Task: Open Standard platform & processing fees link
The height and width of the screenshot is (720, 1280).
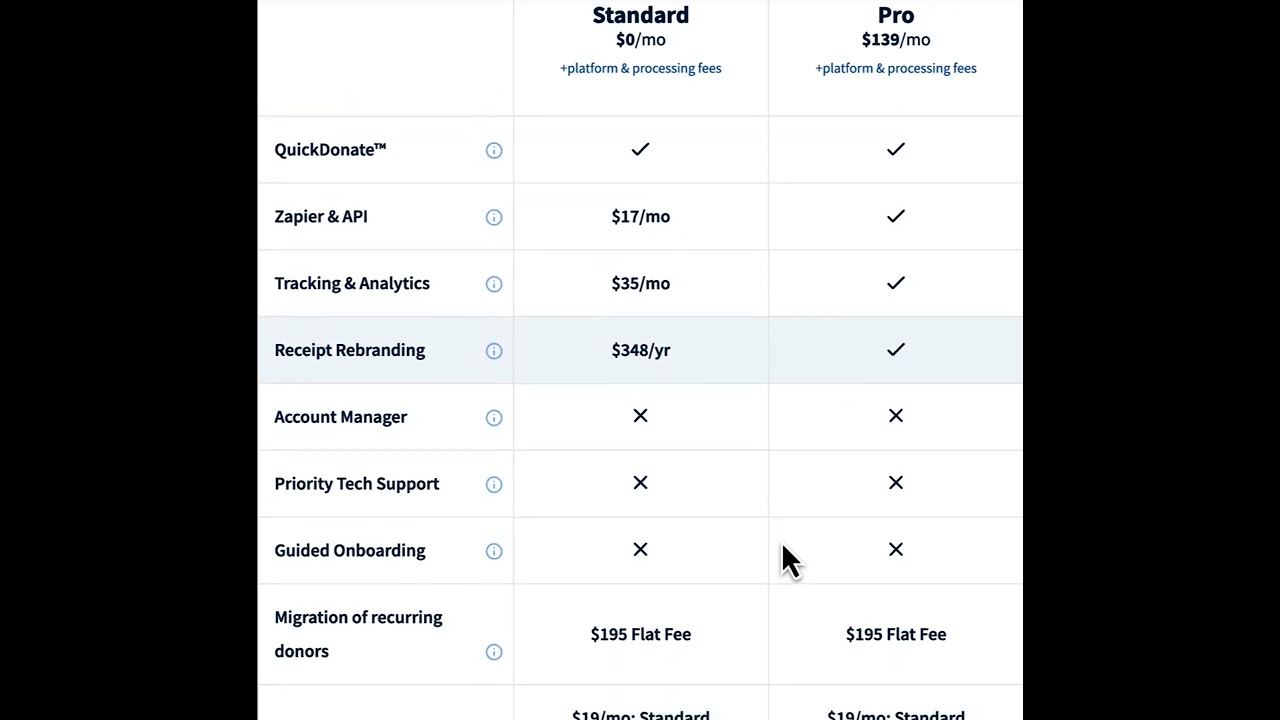Action: click(x=640, y=68)
